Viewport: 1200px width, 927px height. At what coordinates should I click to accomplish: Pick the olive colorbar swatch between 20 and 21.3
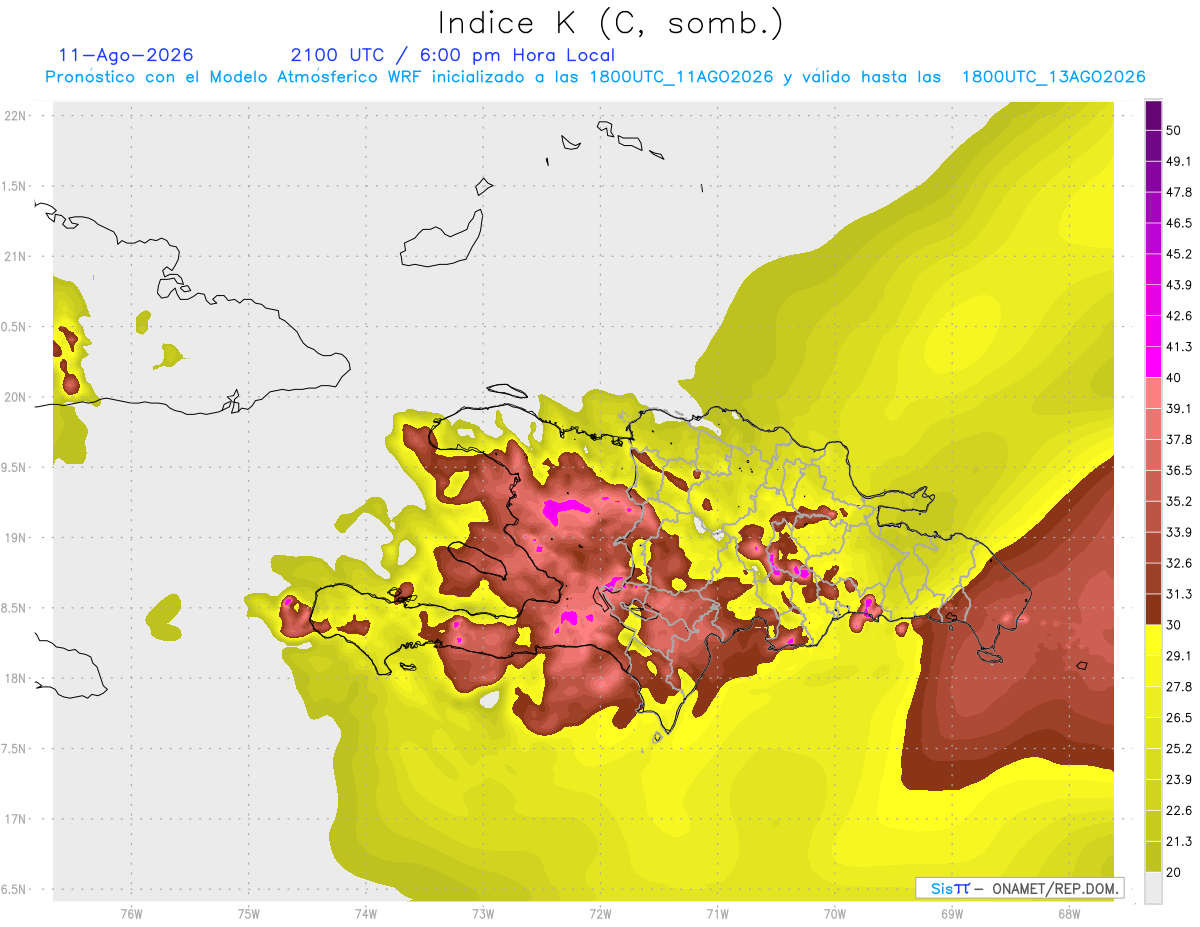tap(1153, 857)
